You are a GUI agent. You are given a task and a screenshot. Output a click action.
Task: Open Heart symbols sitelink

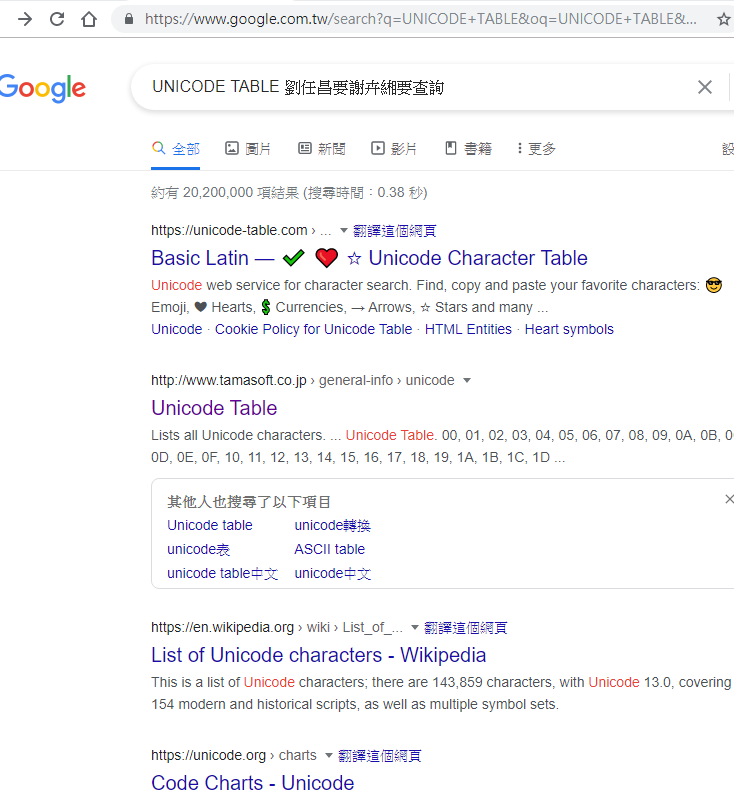coord(569,330)
